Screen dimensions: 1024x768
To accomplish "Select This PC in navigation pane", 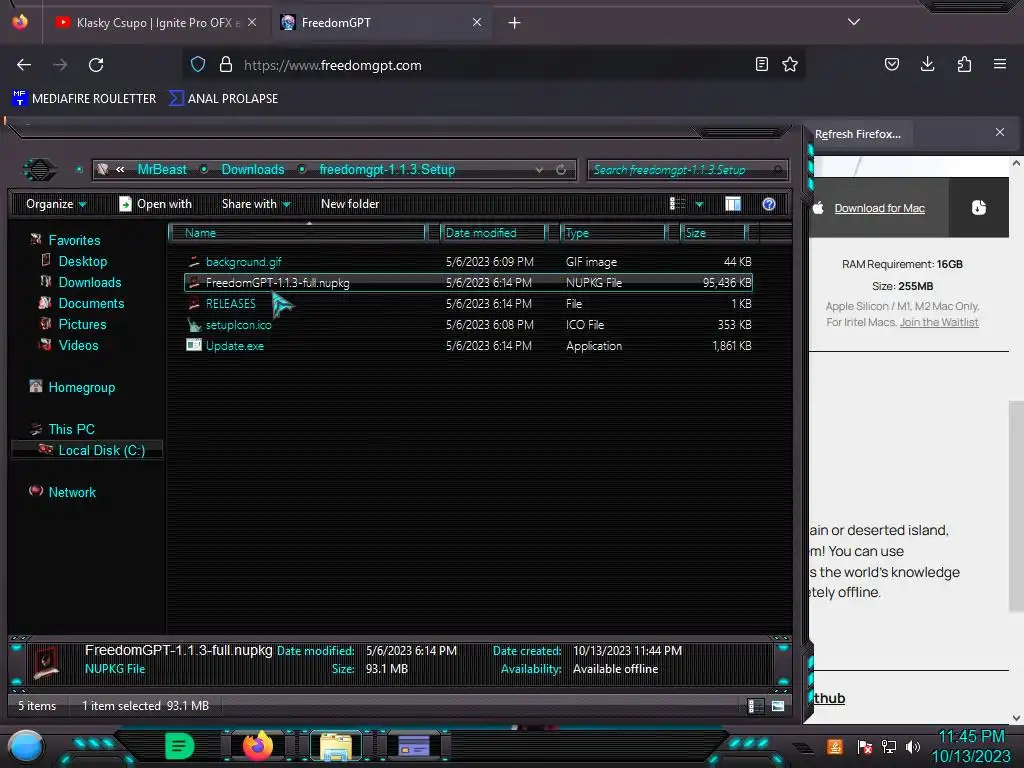I will pyautogui.click(x=71, y=429).
